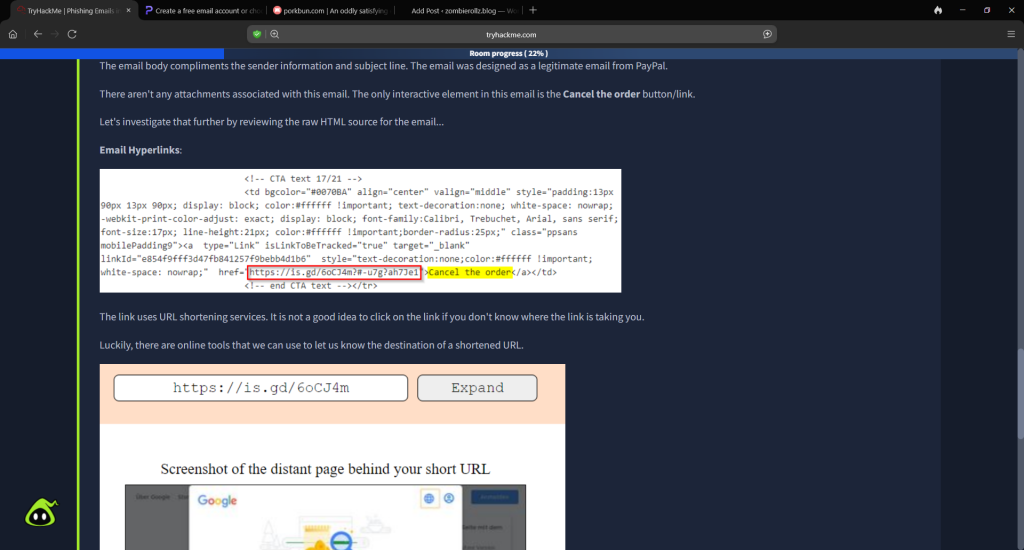Screen dimensions: 1024x550
Task: Click the page vertical scrollbar
Action: click(1020, 400)
